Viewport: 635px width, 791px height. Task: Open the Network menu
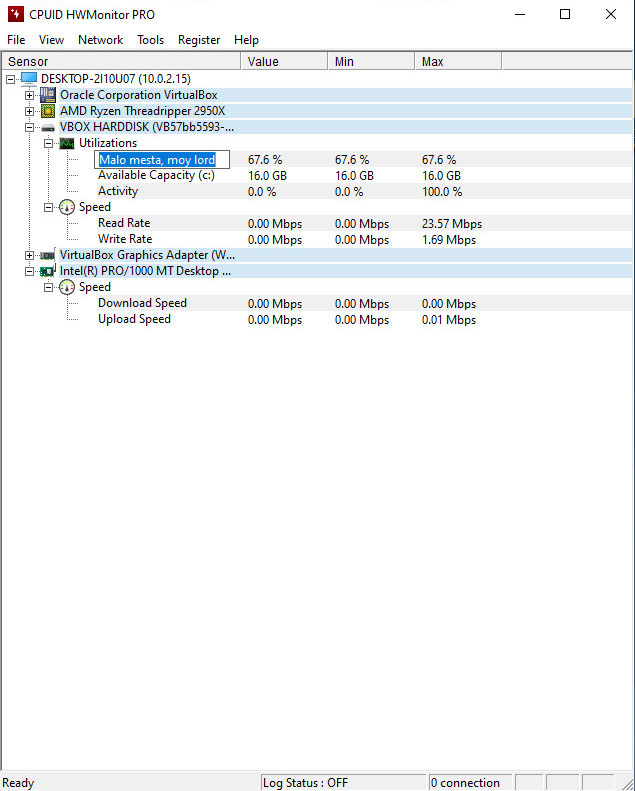coord(100,40)
